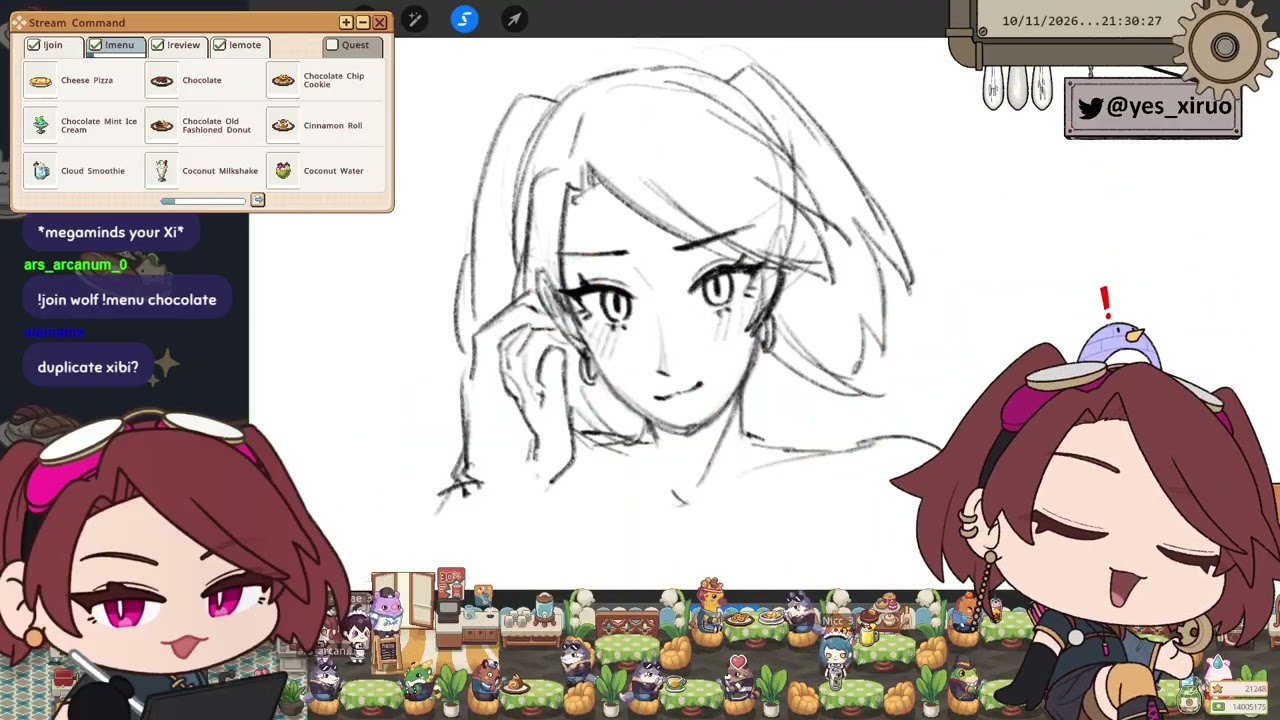The height and width of the screenshot is (720, 1280).
Task: Click 'Cinnamon Roll' text label
Action: 333,126
